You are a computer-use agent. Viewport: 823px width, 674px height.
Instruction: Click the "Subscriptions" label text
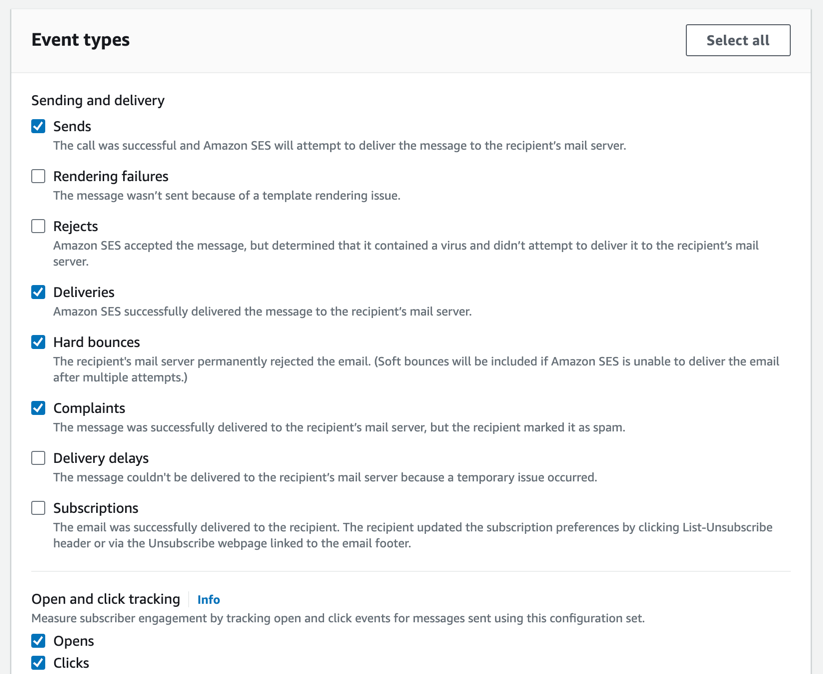pos(95,508)
